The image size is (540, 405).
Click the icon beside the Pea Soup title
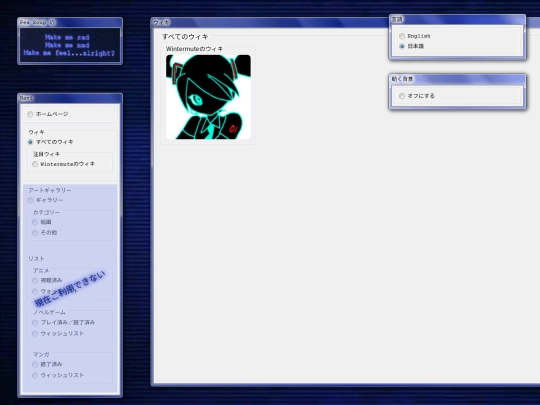coord(52,22)
